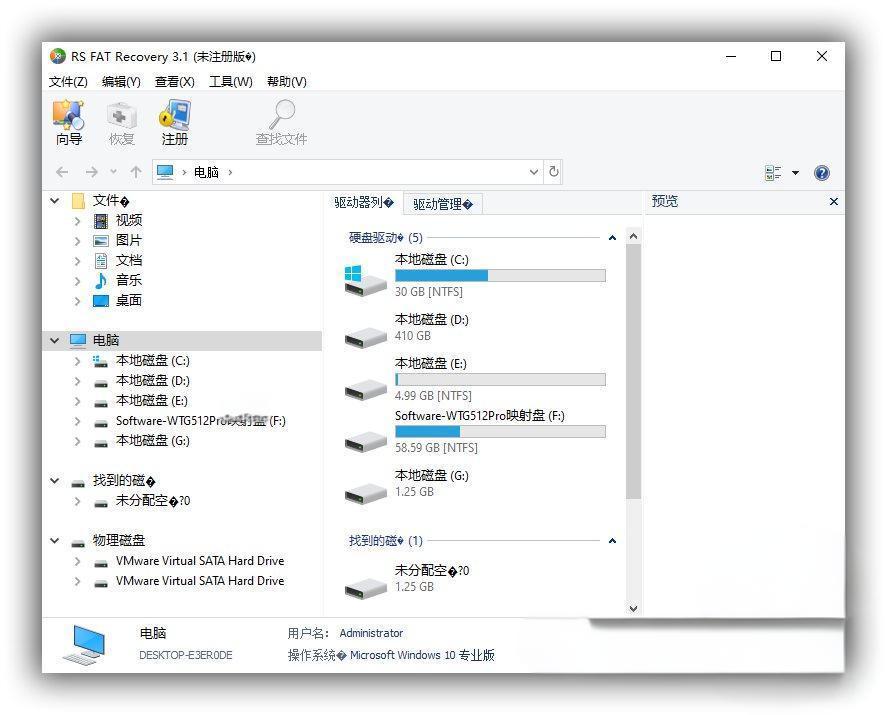Open the 注册 registration toolbar icon
This screenshot has height=715, width=887.
175,115
